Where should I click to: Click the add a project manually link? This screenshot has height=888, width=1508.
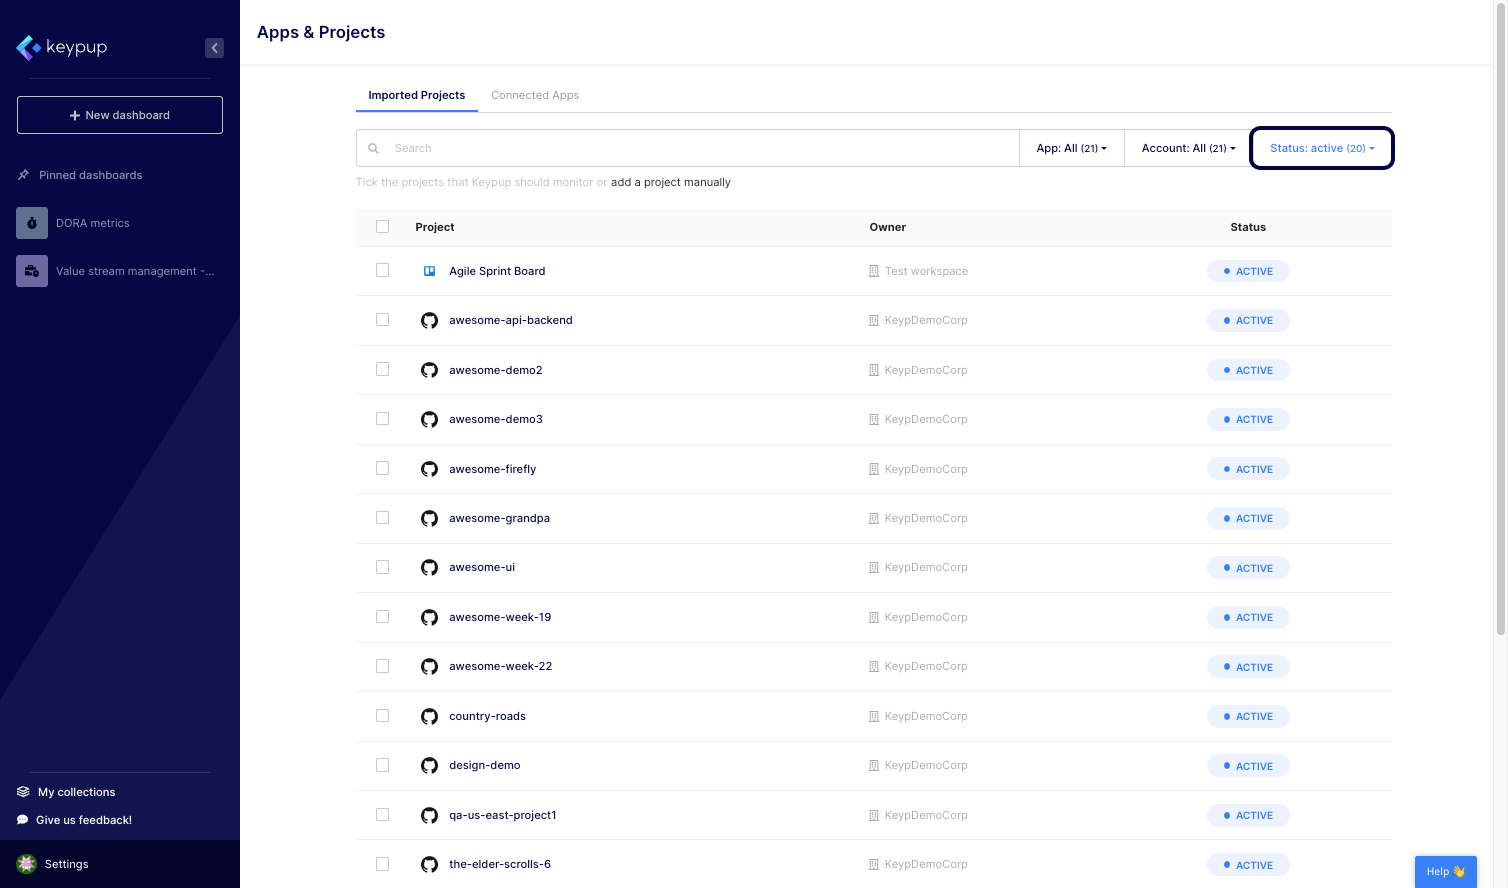click(670, 182)
